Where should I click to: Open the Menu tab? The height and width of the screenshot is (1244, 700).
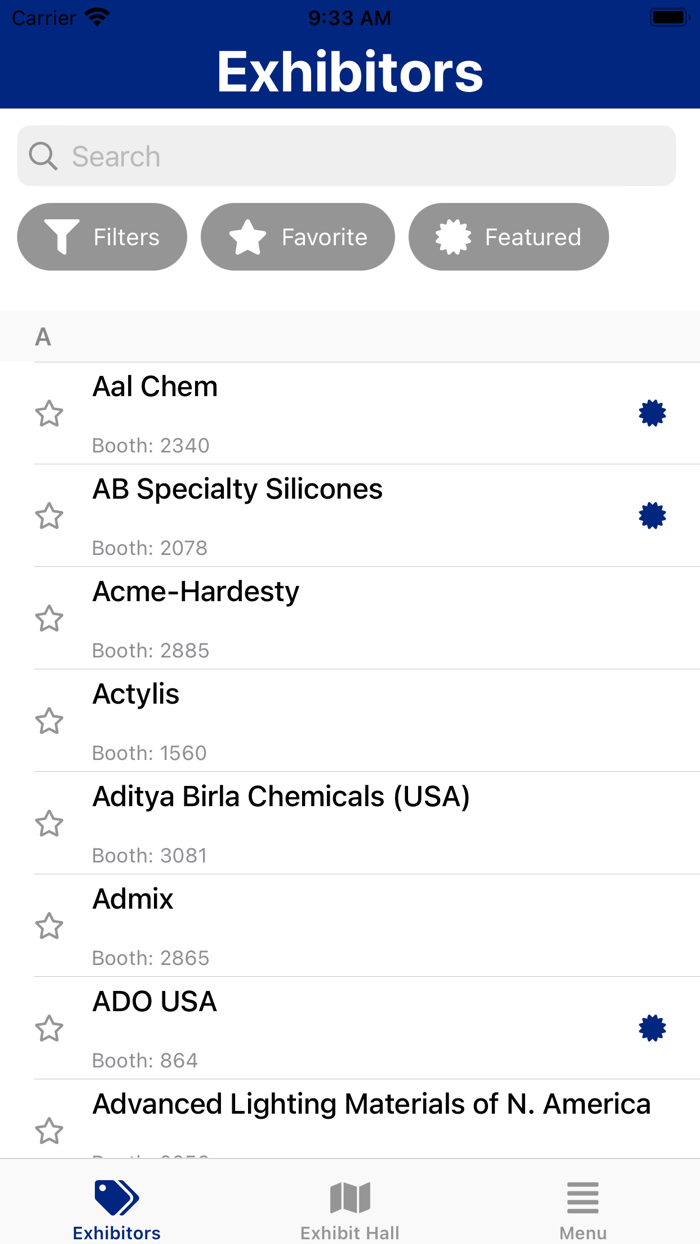(583, 1209)
